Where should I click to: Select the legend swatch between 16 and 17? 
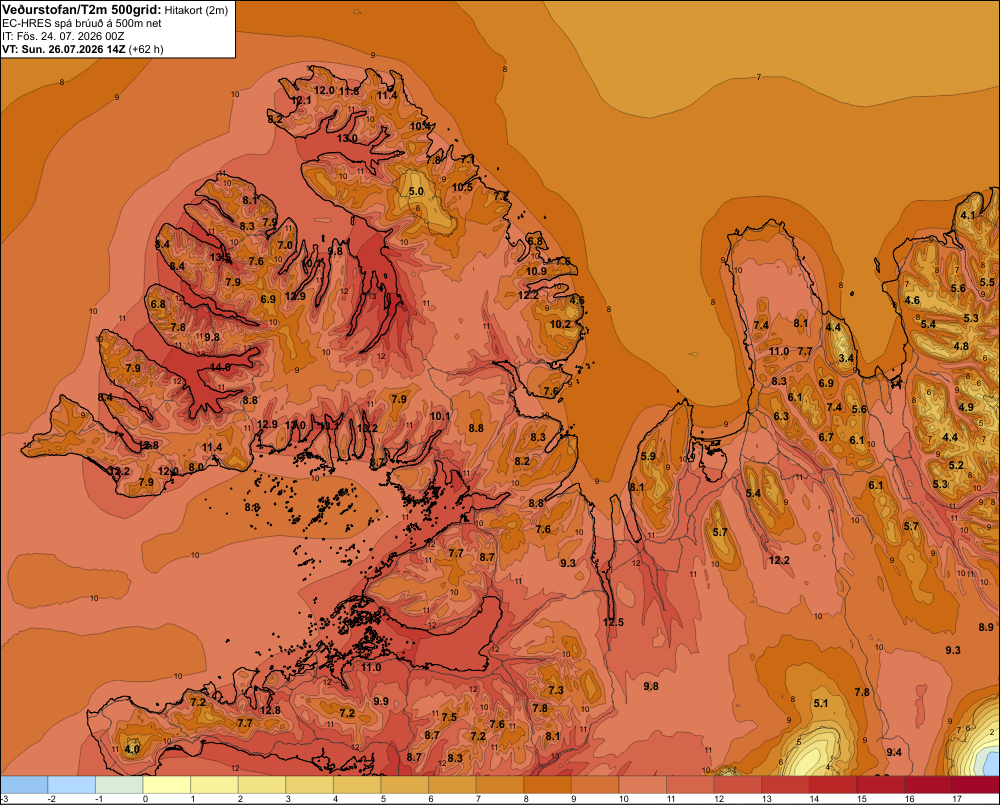pos(928,784)
